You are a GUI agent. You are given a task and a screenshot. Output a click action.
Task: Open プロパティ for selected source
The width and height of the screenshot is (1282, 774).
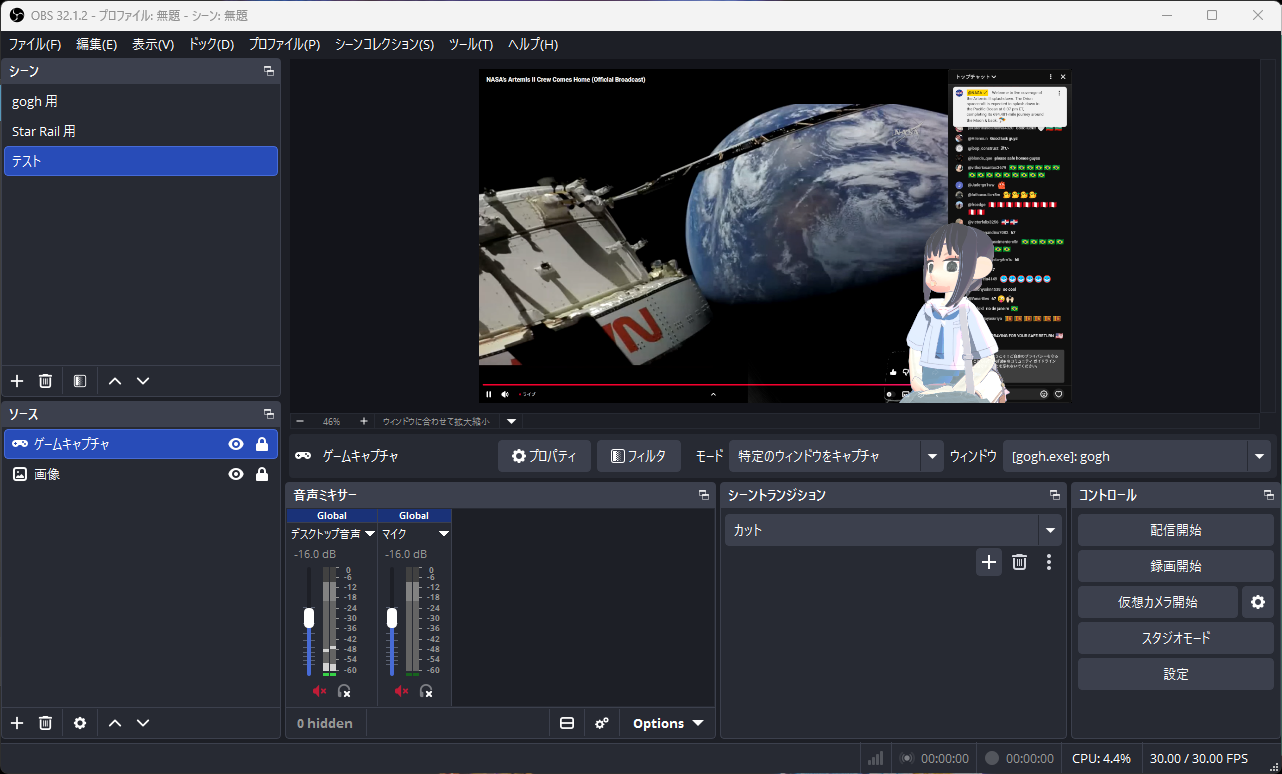pos(544,456)
